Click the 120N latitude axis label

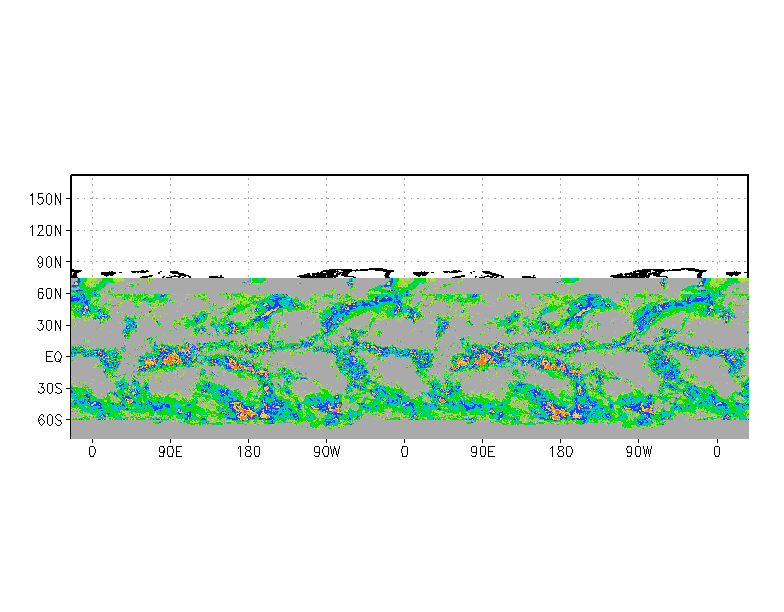[46, 230]
